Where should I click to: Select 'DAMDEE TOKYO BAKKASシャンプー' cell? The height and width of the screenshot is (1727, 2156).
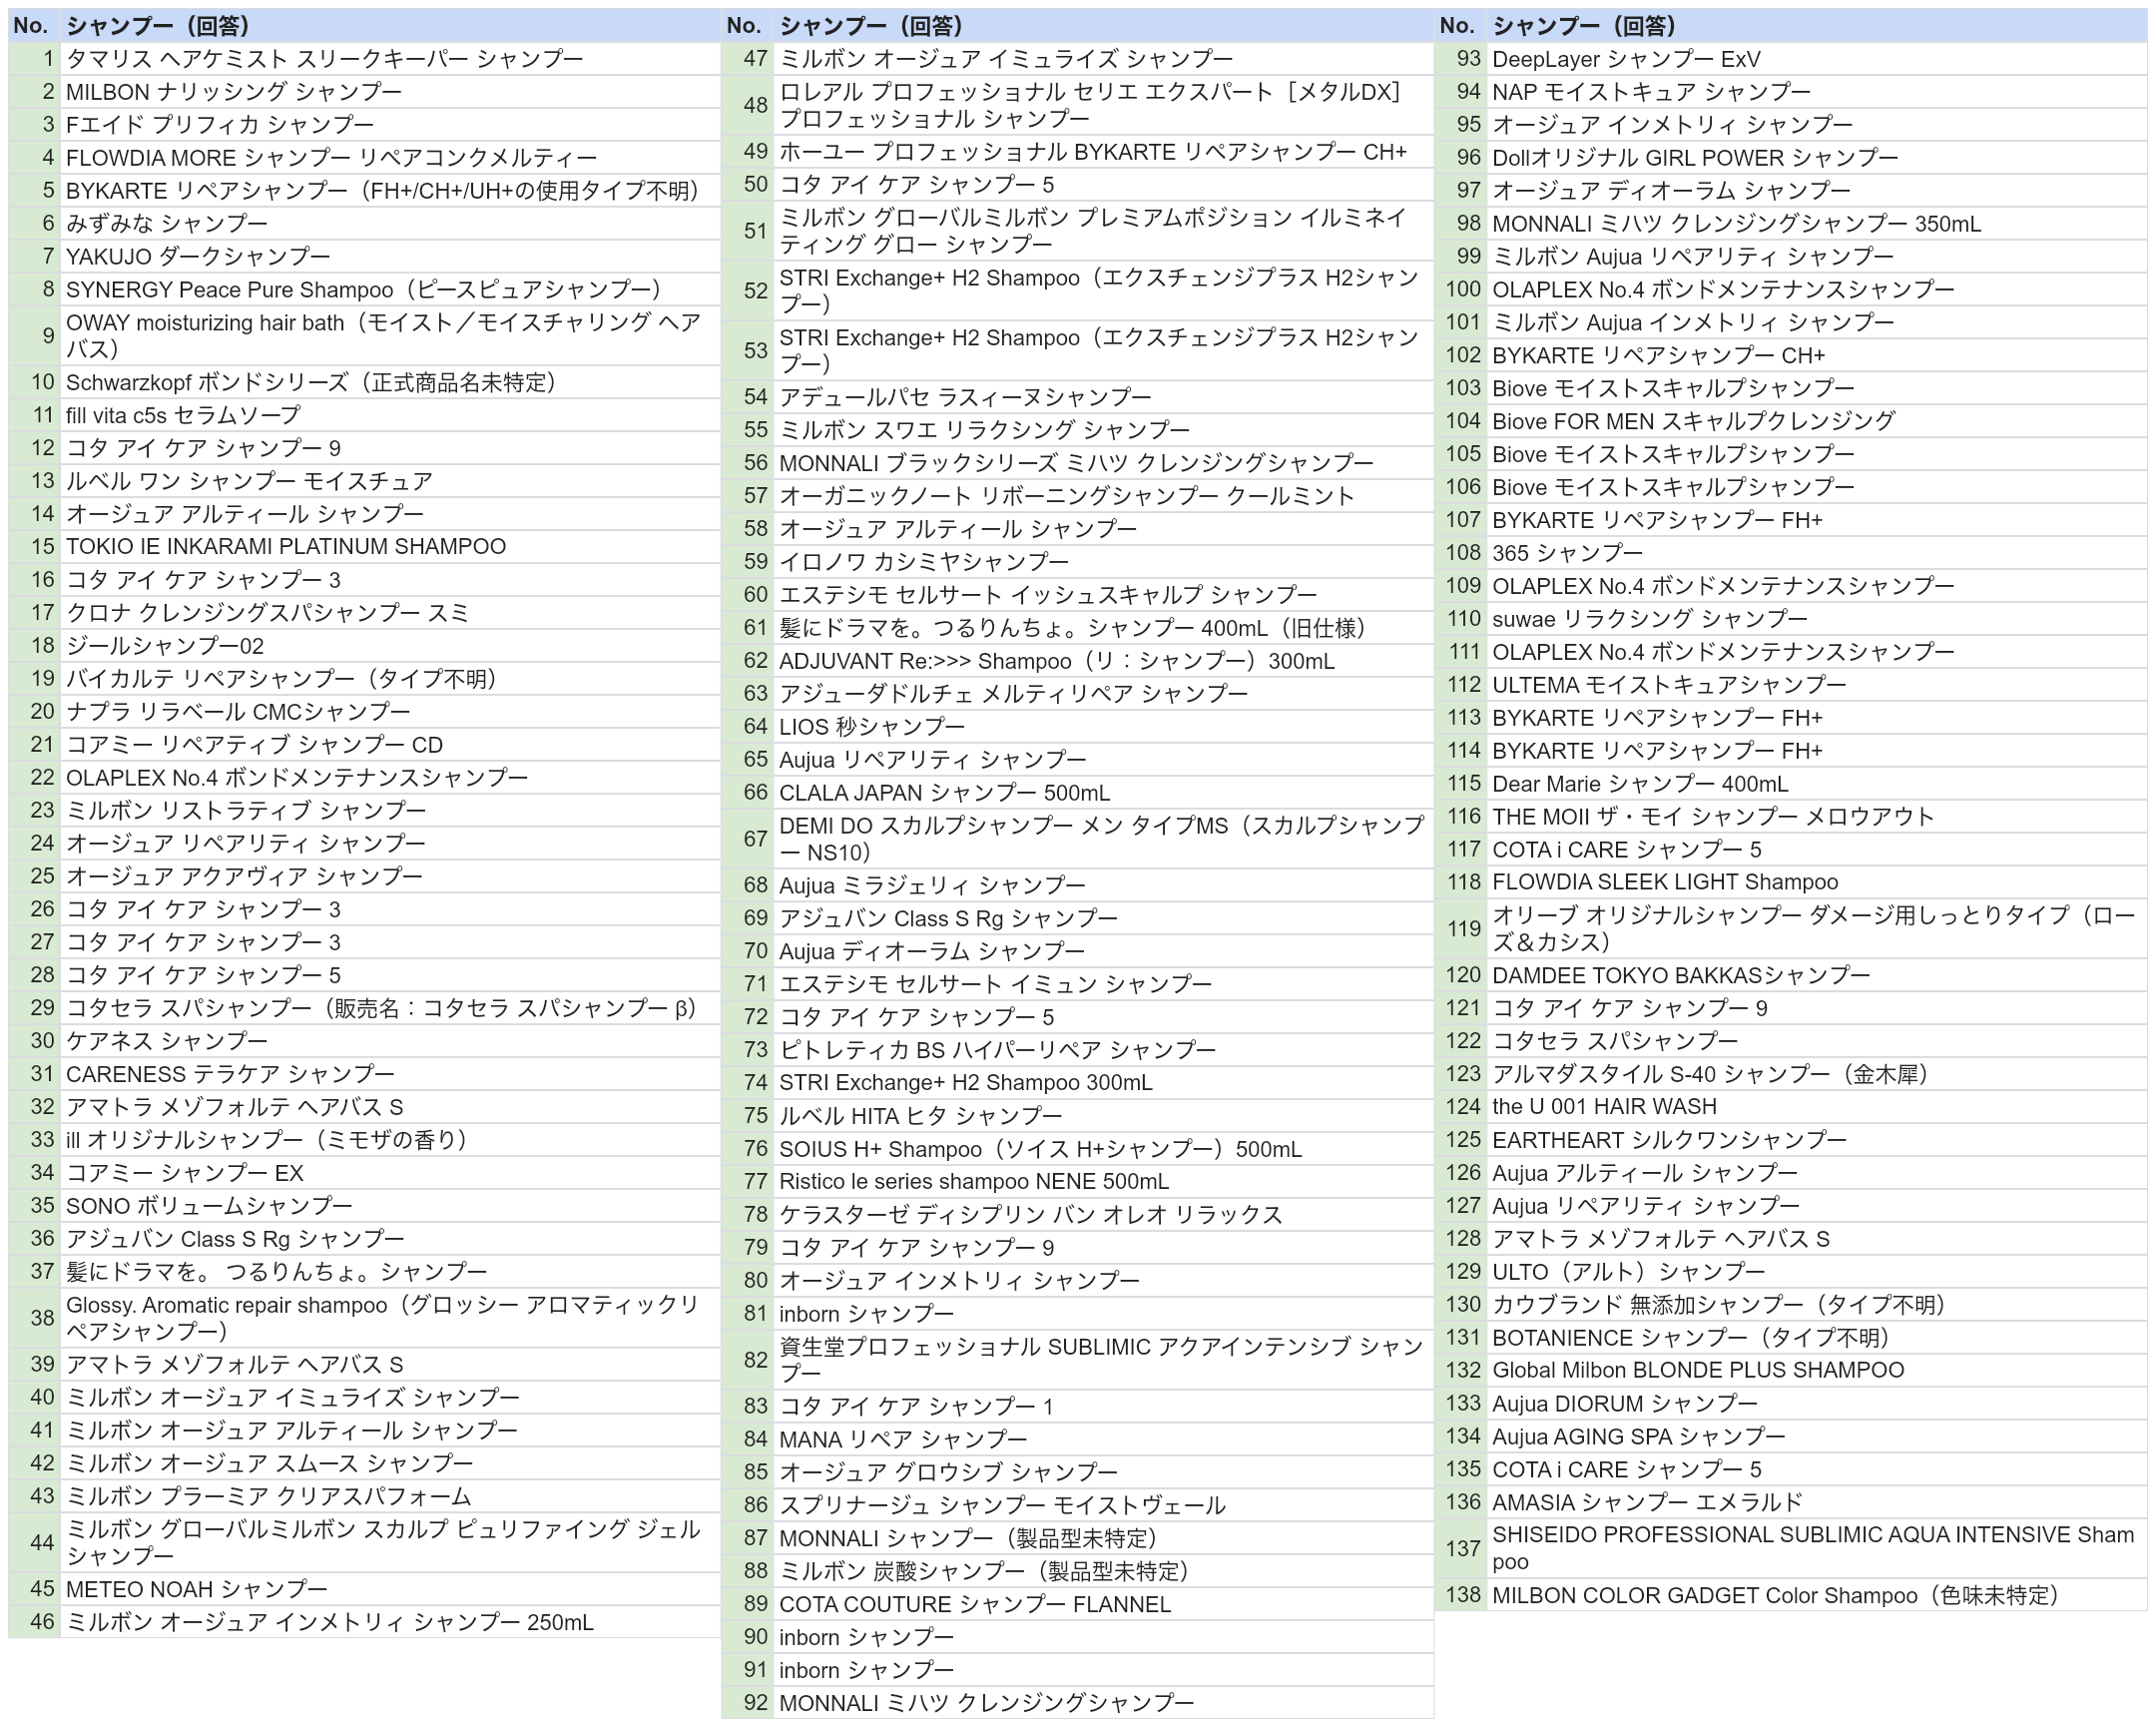(1817, 974)
